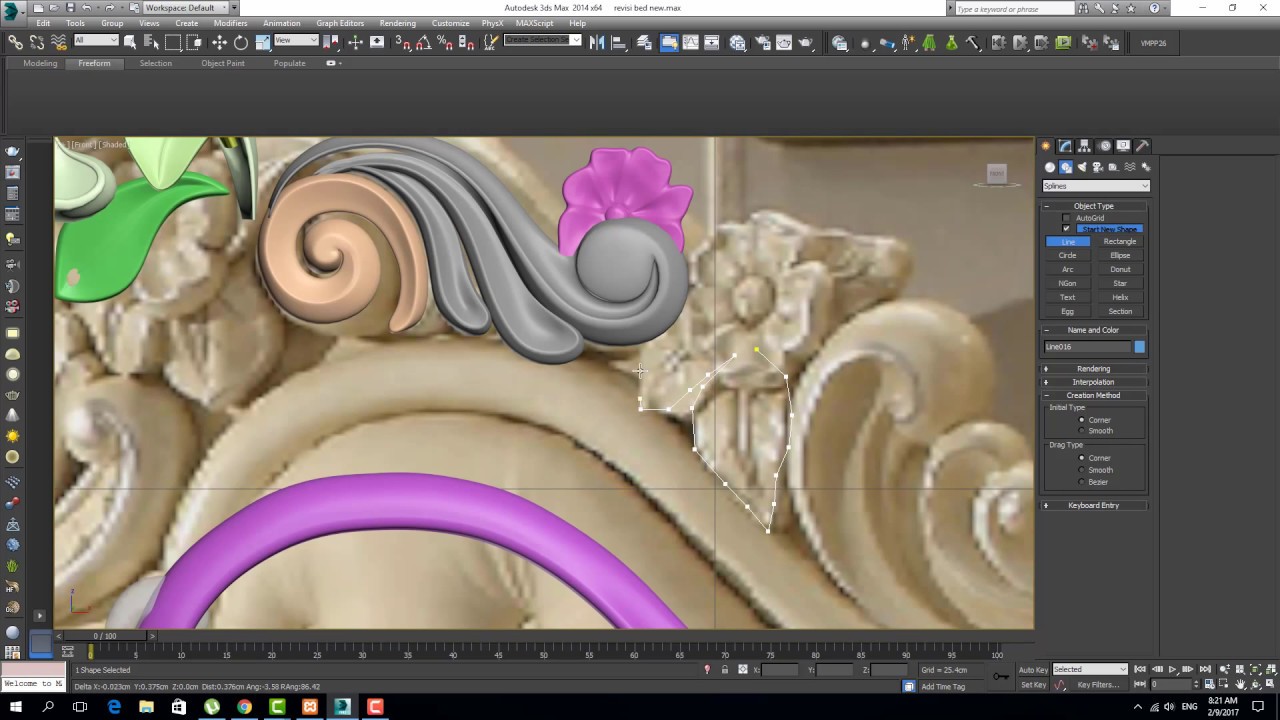This screenshot has height=720, width=1280.
Task: Enable the AutoGrid checkbox
Action: (1066, 218)
